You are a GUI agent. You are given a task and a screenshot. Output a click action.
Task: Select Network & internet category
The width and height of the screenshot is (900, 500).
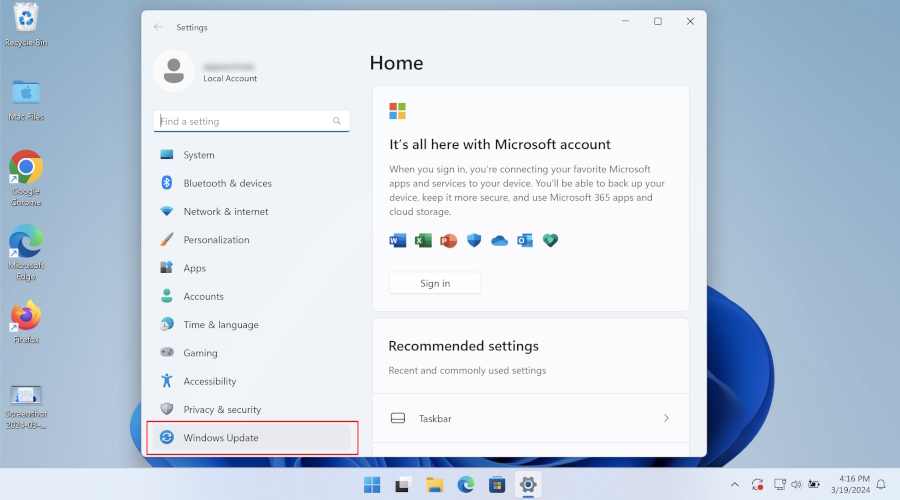251,211
